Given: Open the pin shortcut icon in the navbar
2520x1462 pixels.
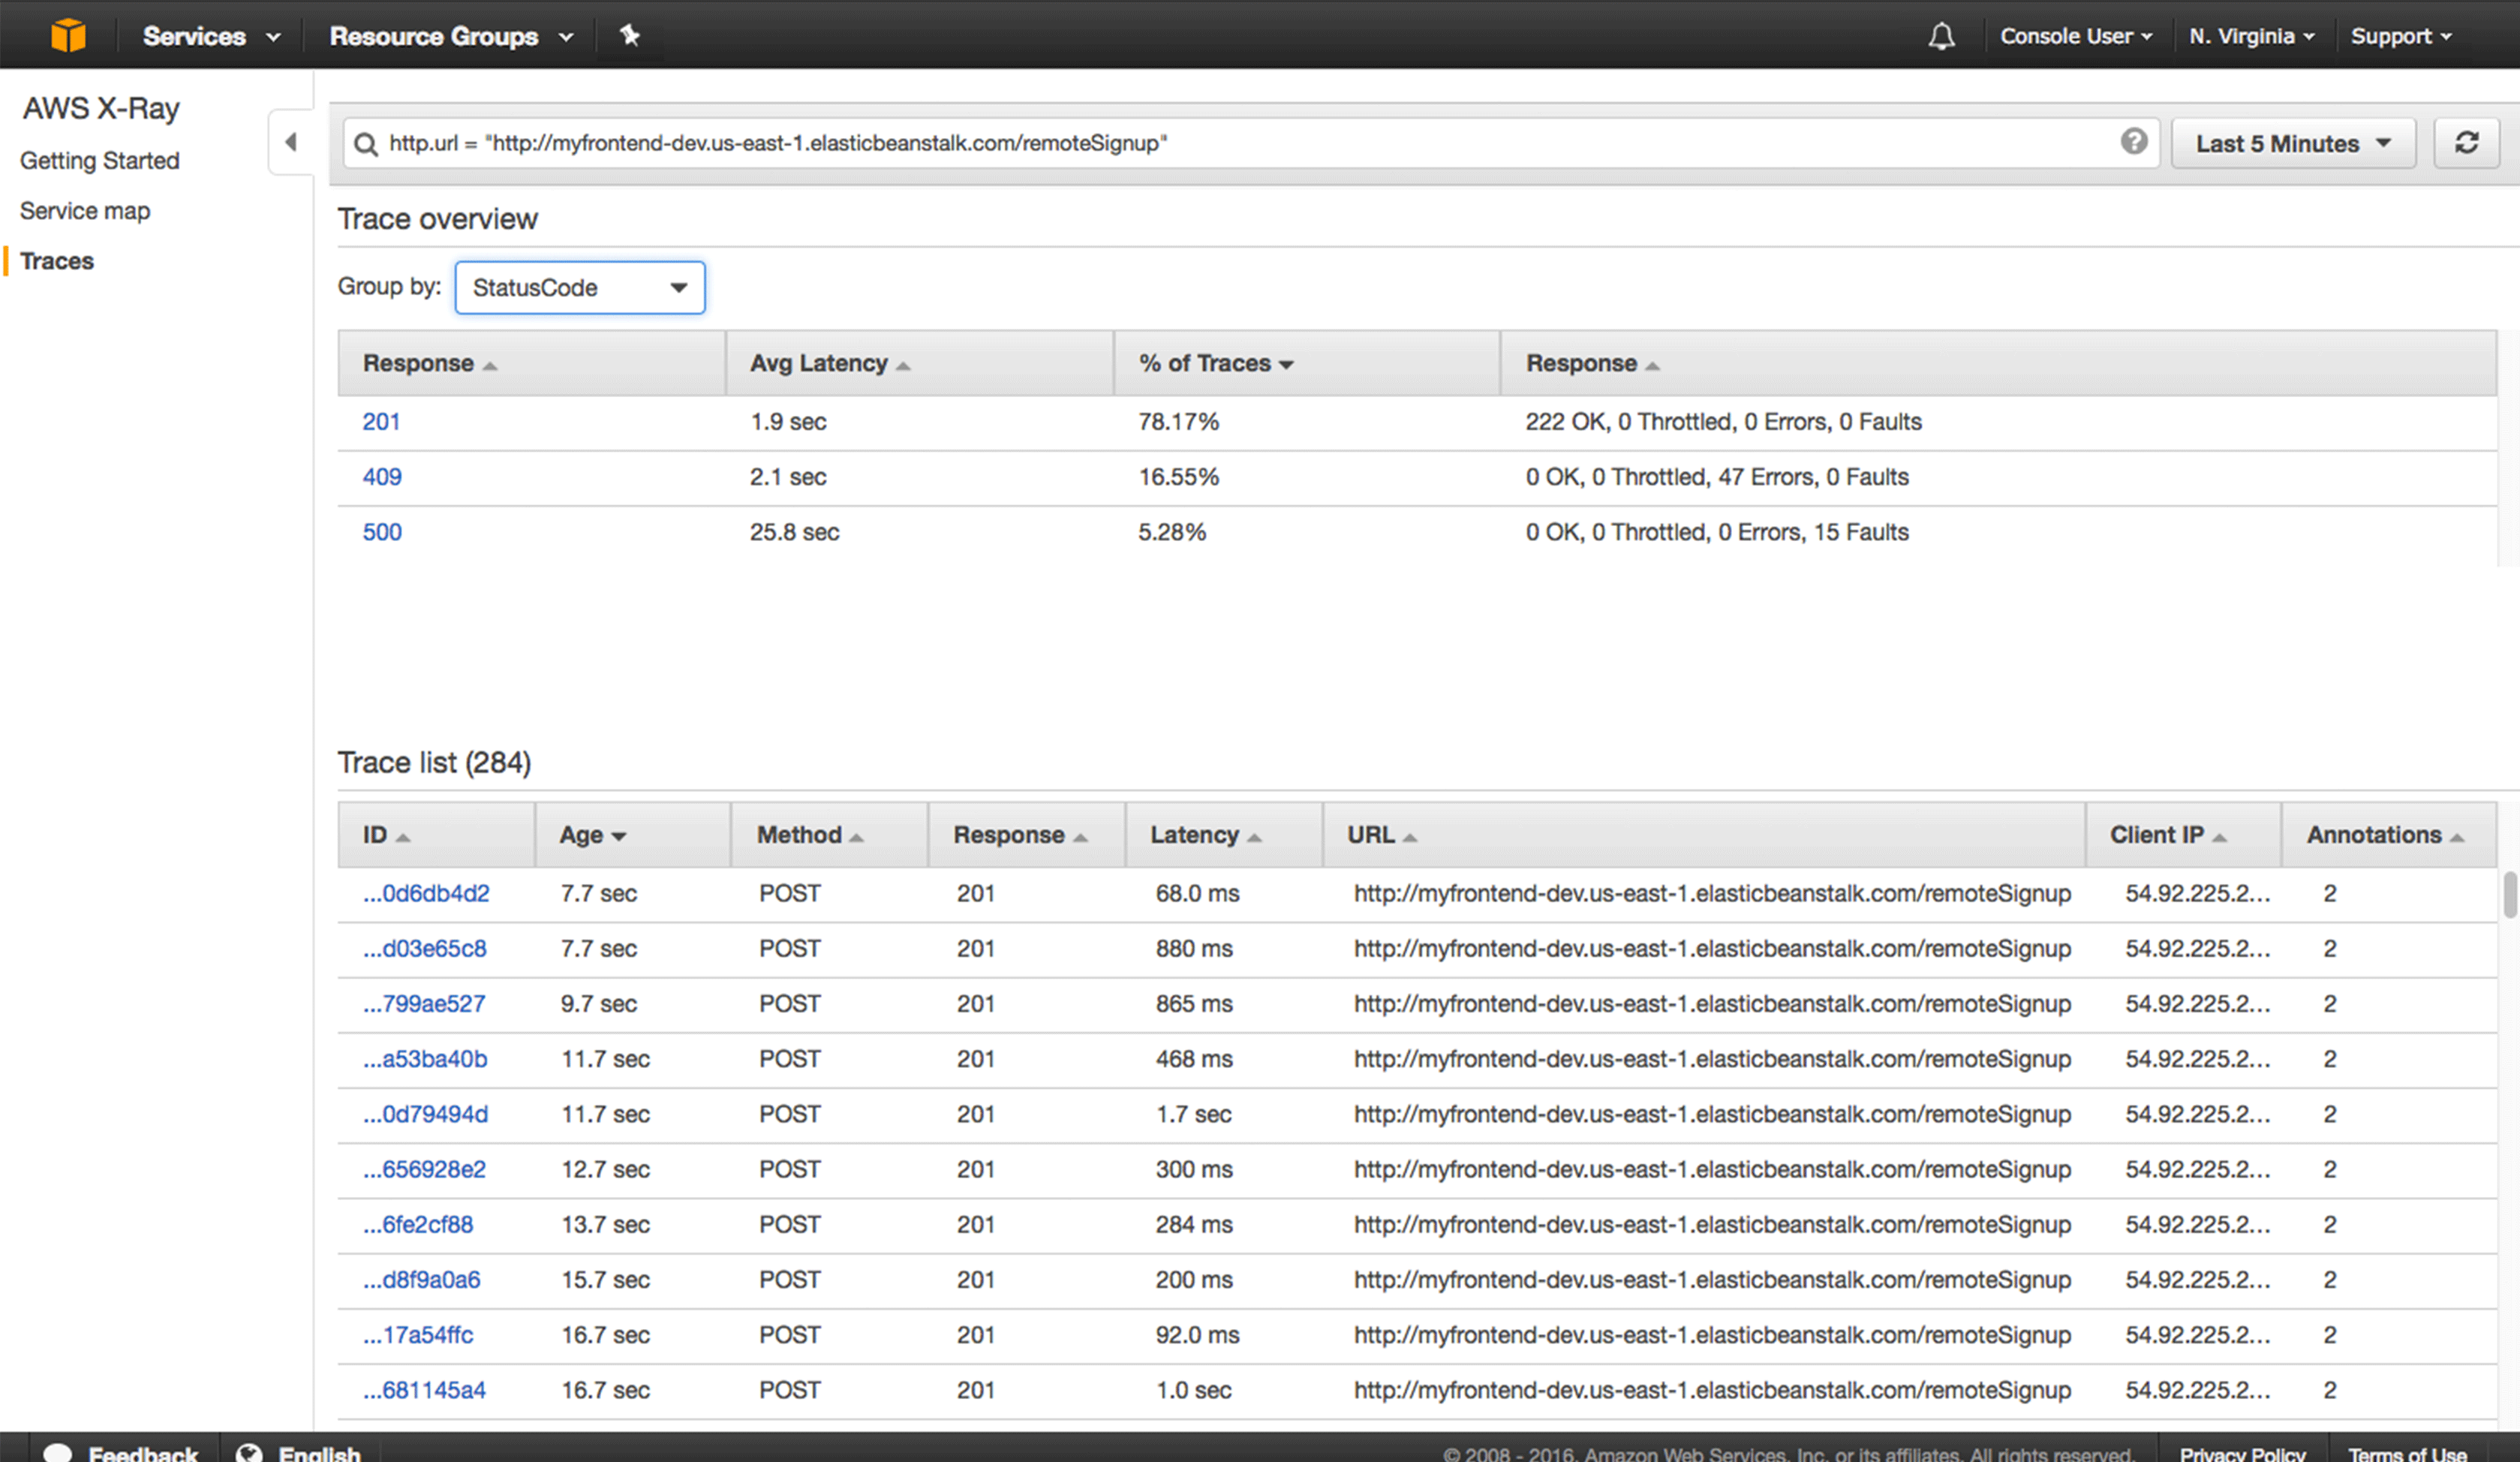Looking at the screenshot, I should (630, 35).
